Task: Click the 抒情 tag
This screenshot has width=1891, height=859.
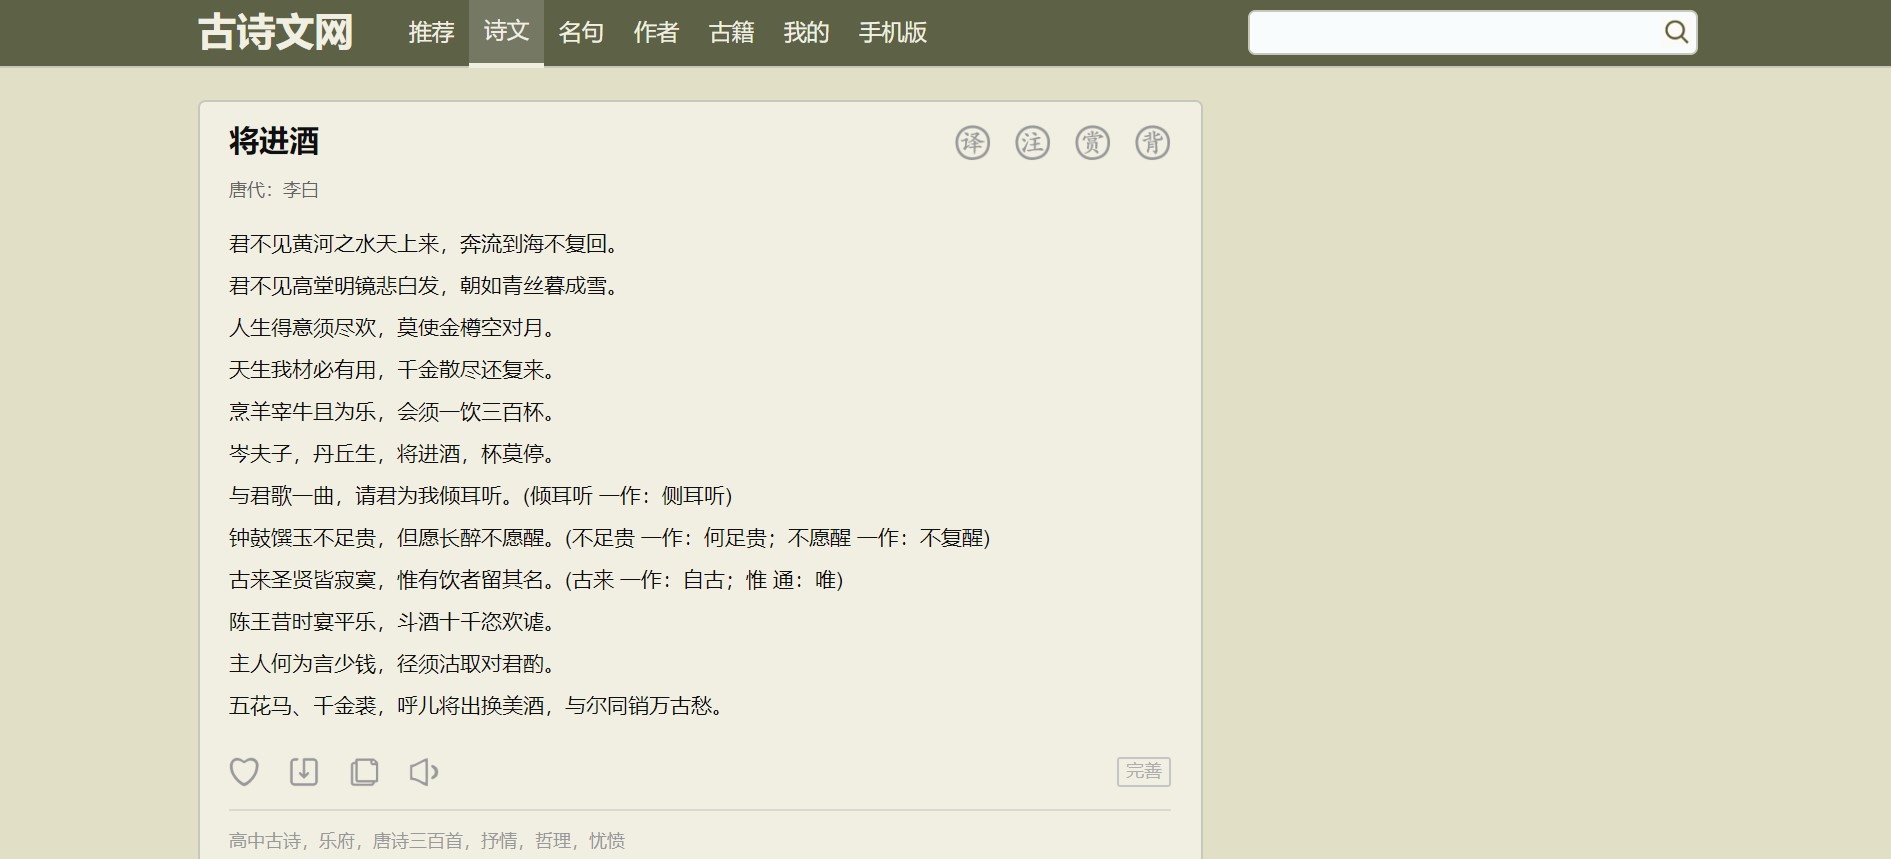Action: [499, 841]
